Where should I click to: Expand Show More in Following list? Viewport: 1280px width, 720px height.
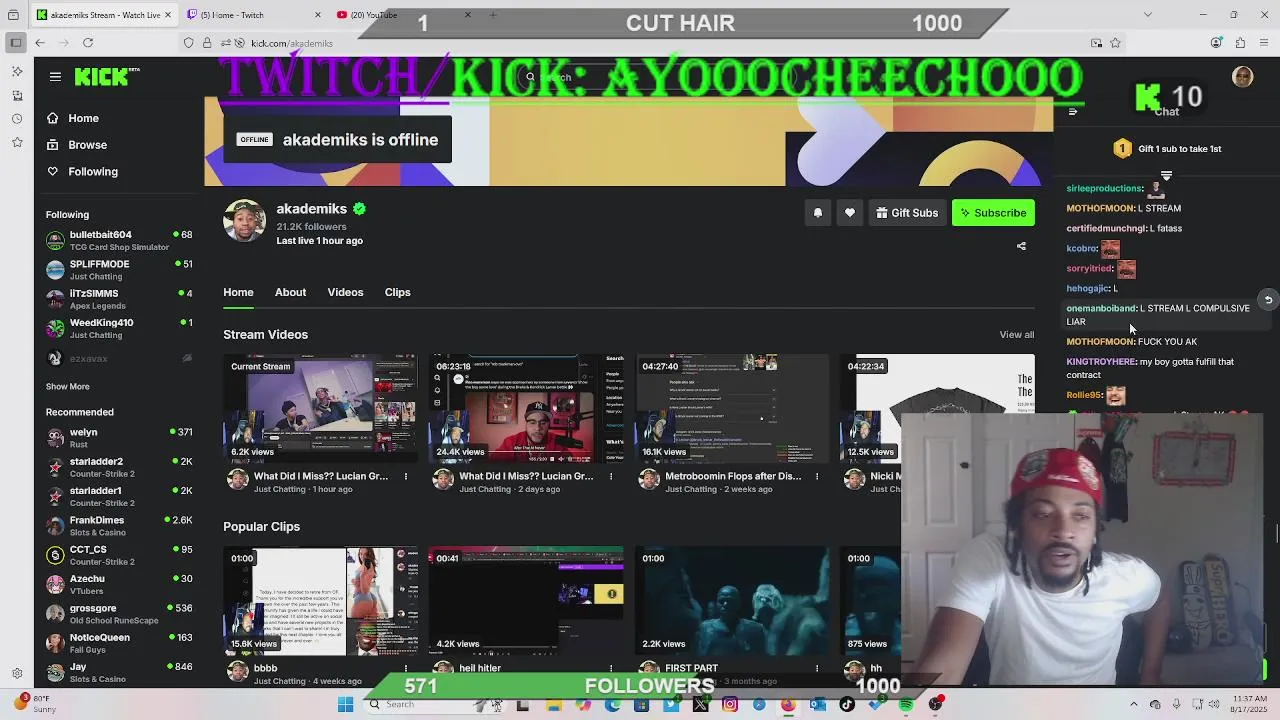[67, 387]
